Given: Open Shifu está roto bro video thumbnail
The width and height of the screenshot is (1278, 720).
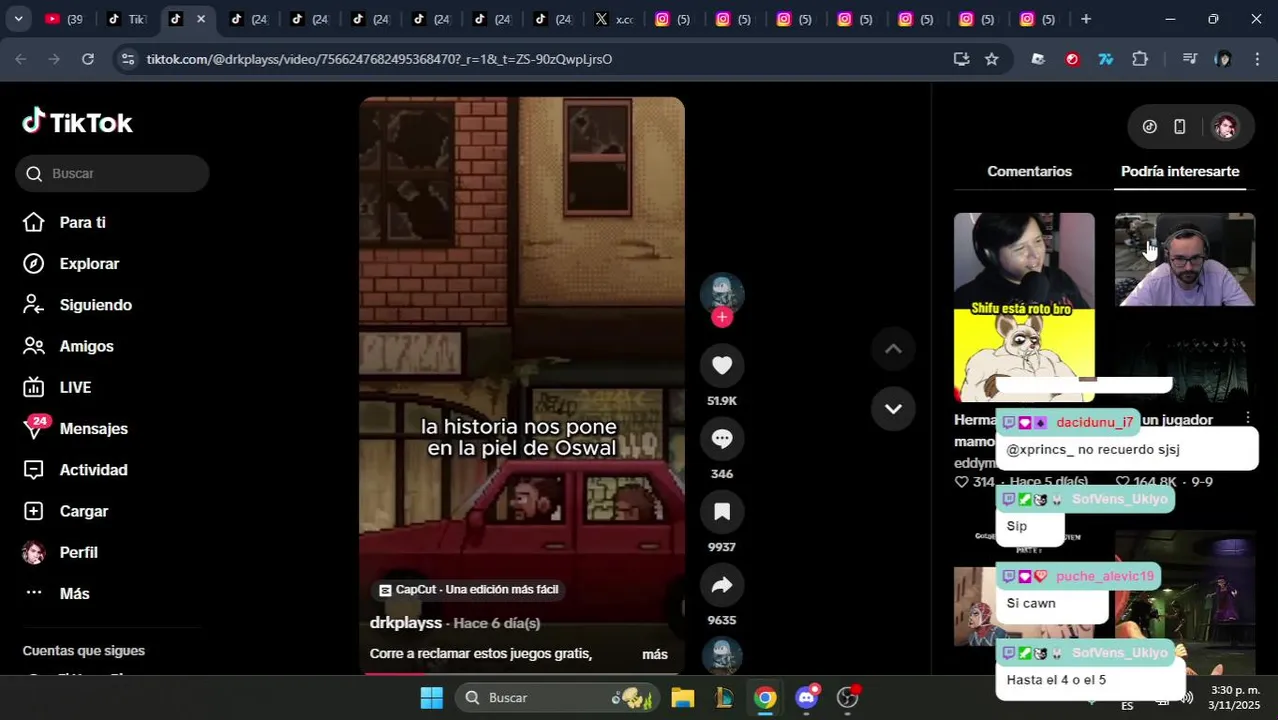Looking at the screenshot, I should pyautogui.click(x=1024, y=306).
